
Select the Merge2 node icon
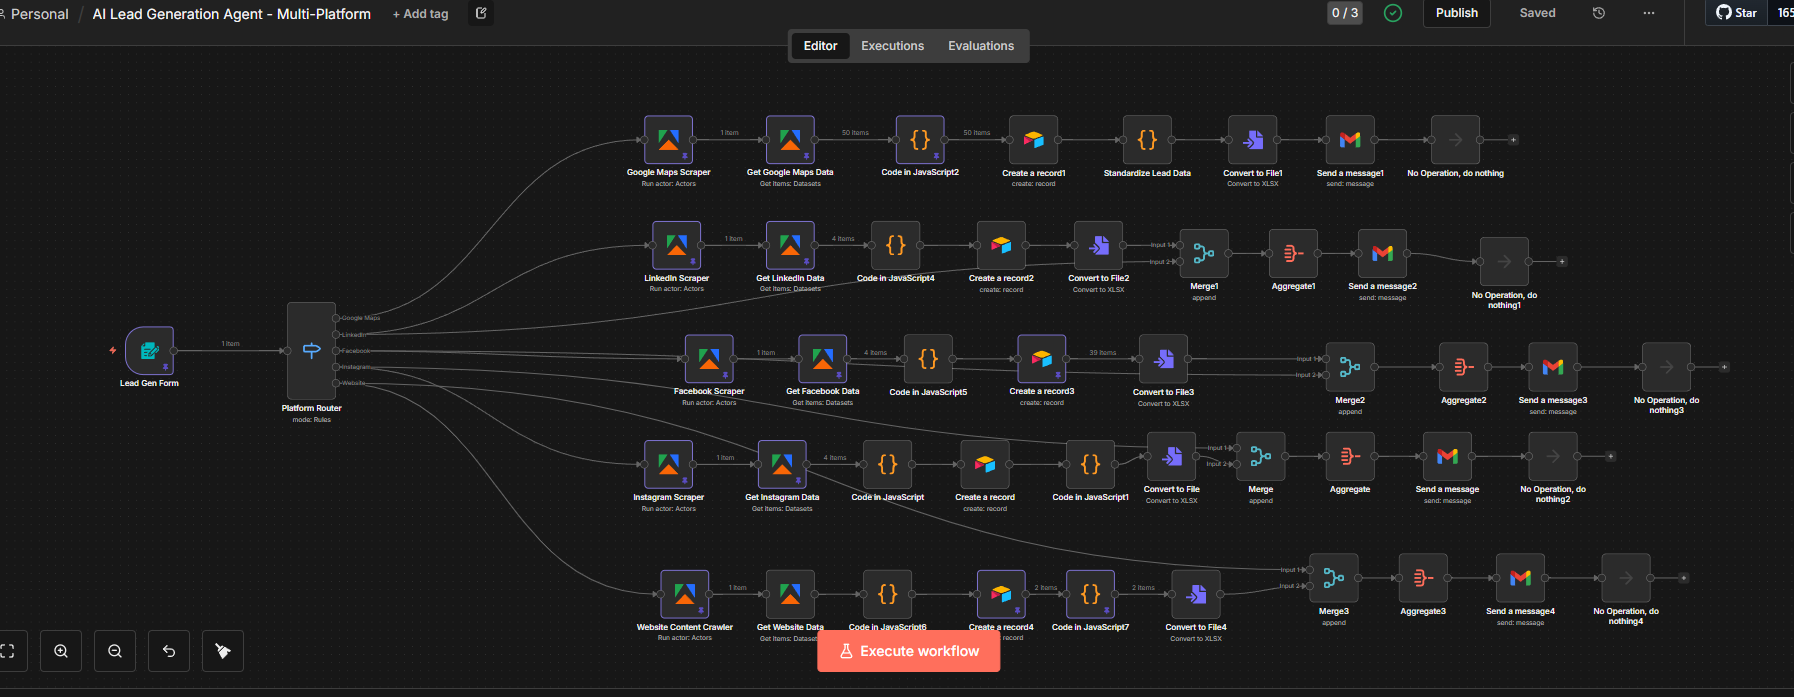1350,367
